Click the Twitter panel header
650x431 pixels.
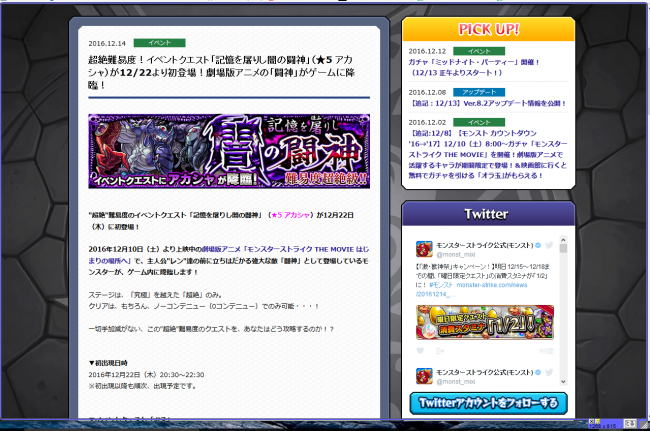click(488, 214)
